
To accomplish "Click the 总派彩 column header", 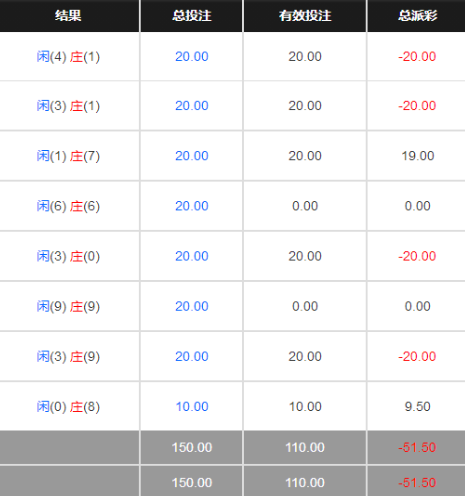I will point(417,15).
